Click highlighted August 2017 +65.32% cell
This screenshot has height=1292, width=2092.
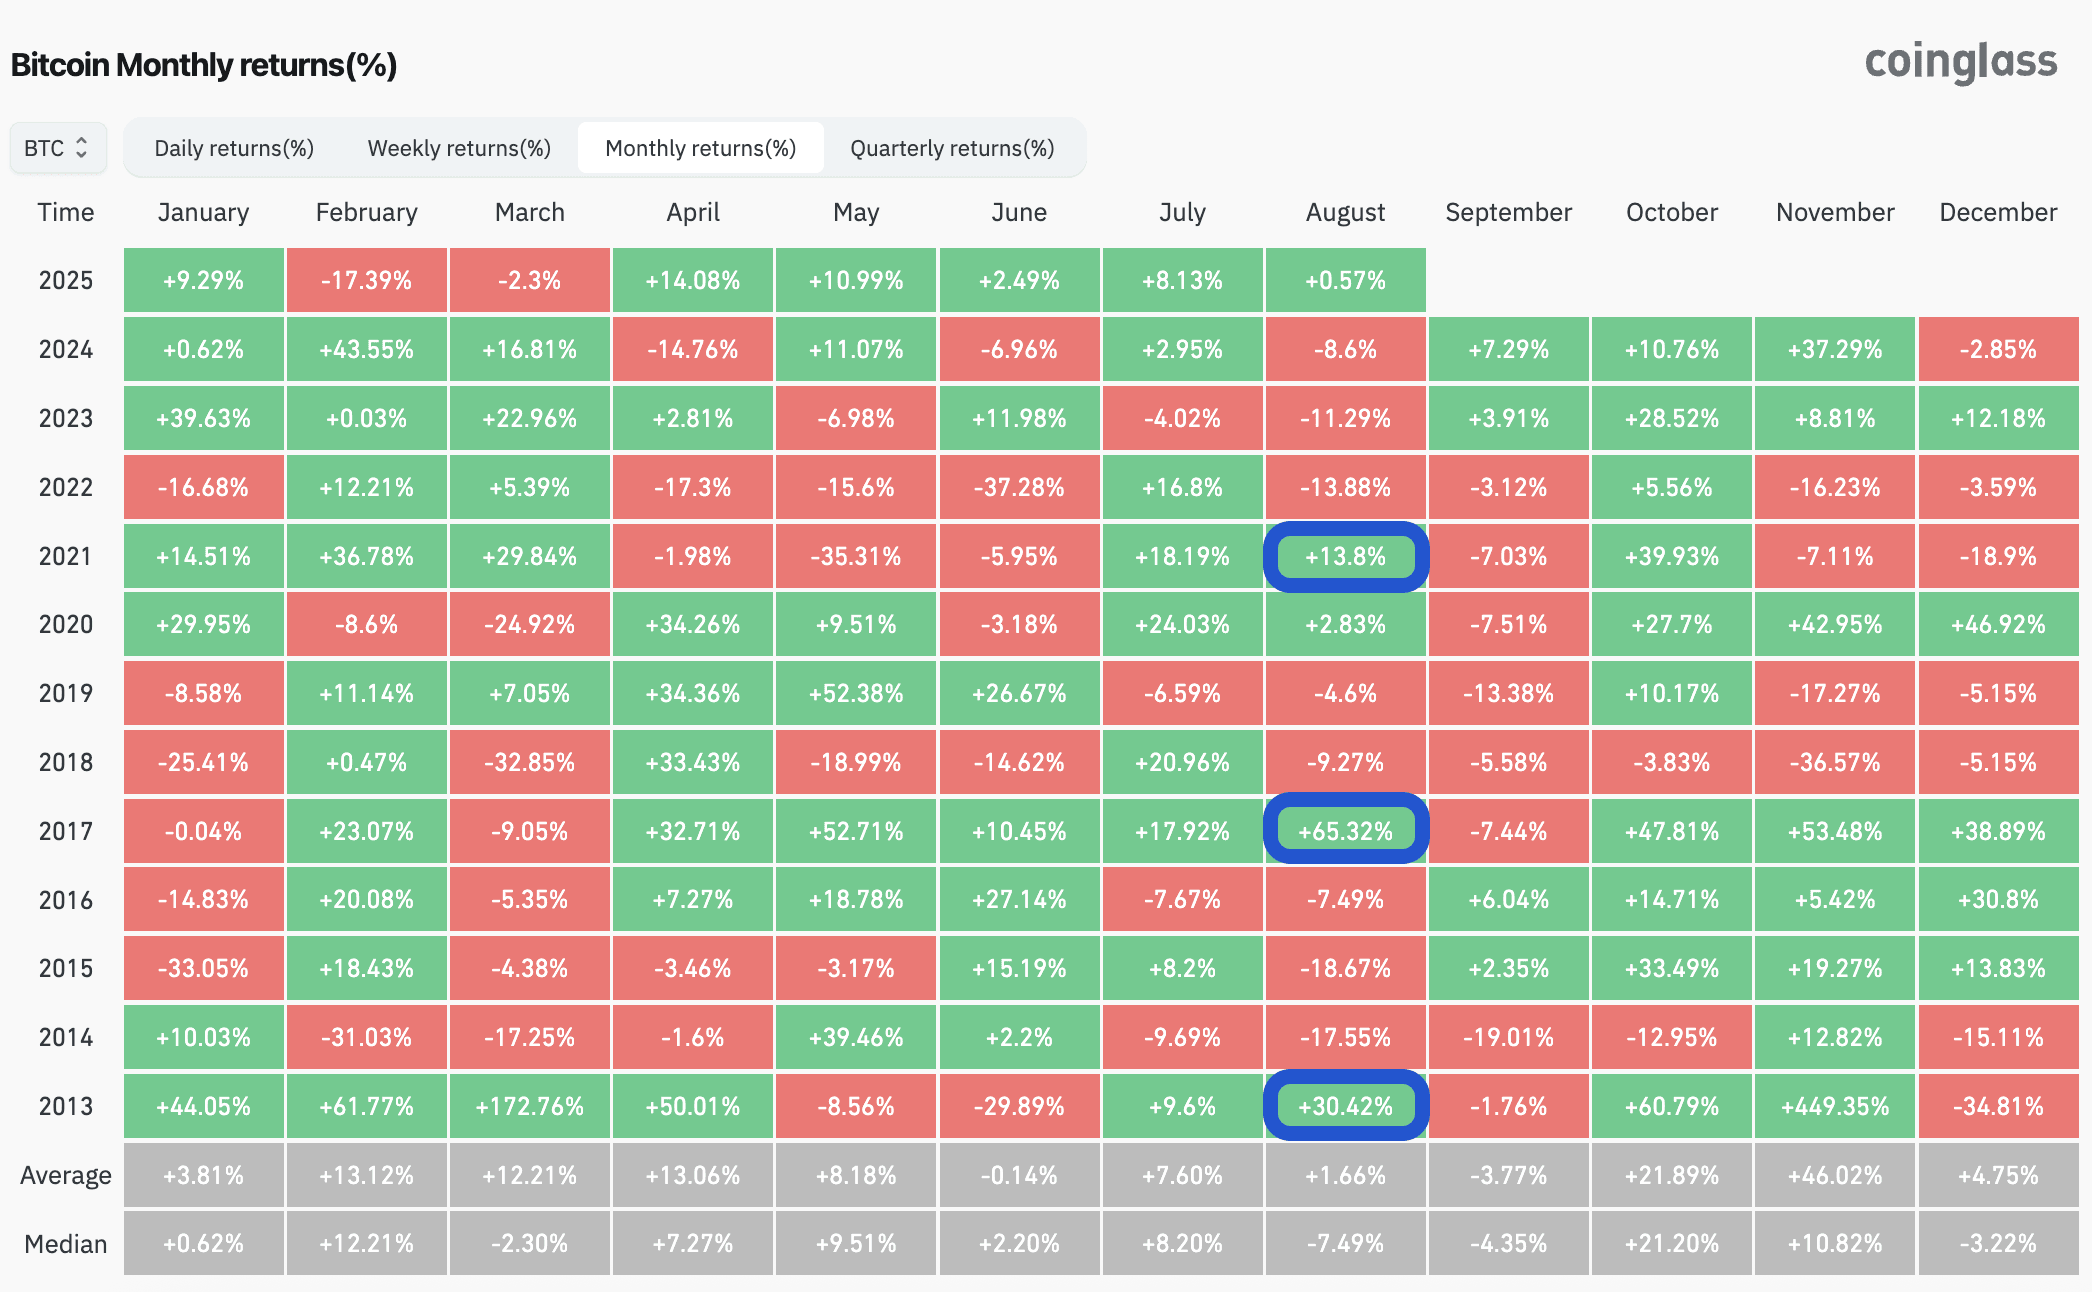(x=1345, y=830)
